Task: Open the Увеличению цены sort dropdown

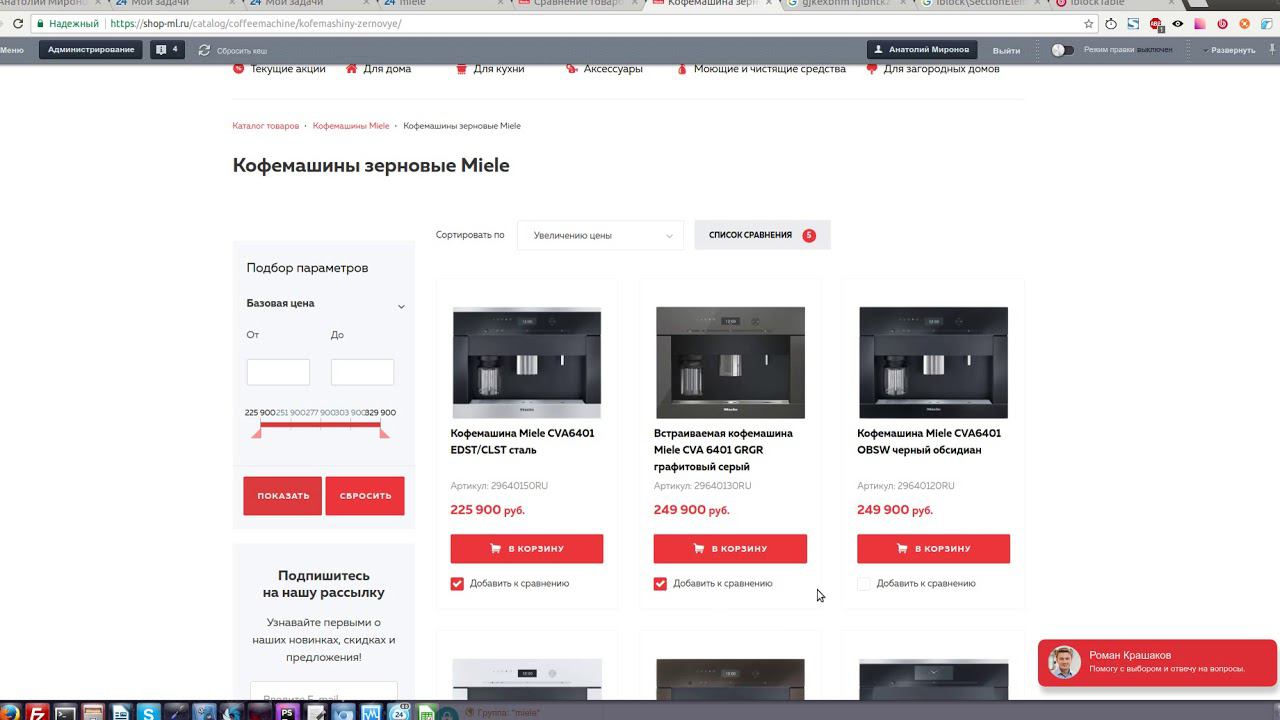Action: (600, 236)
